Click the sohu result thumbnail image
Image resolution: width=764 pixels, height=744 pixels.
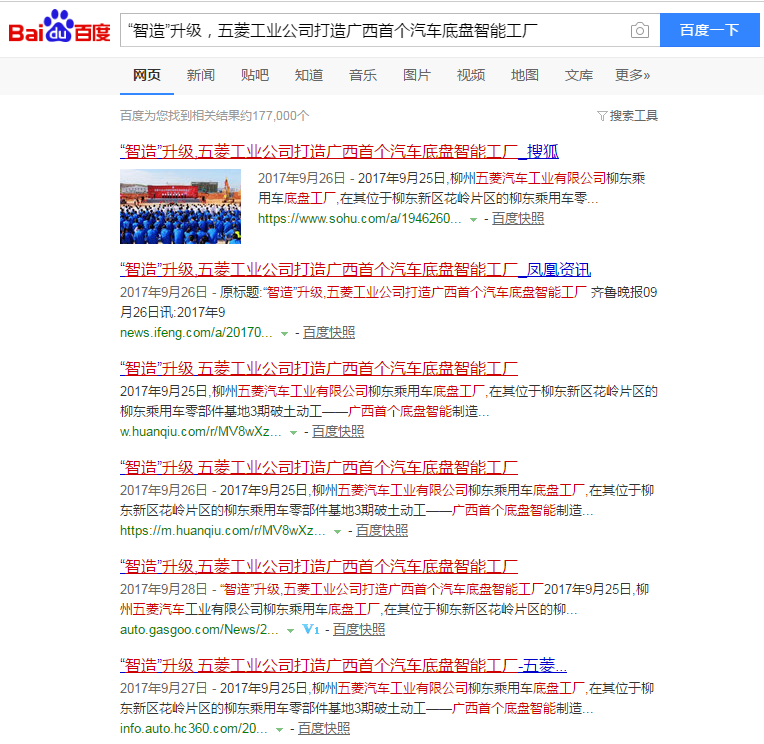pos(180,206)
